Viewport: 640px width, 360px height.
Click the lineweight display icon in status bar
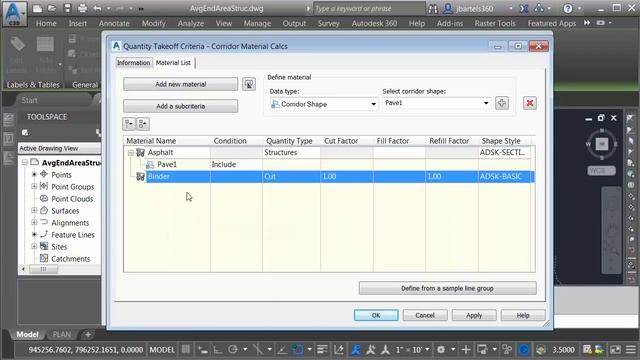pyautogui.click(x=322, y=349)
